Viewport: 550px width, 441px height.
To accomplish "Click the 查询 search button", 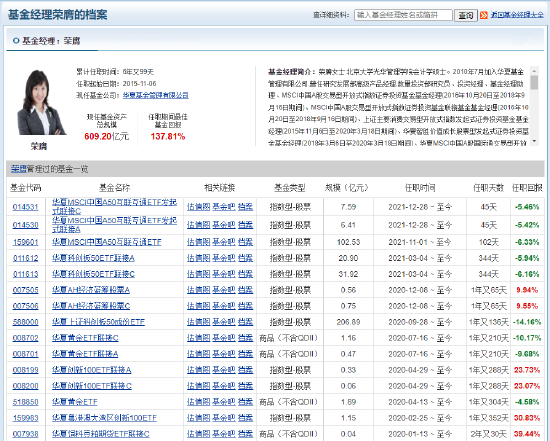I will point(466,15).
